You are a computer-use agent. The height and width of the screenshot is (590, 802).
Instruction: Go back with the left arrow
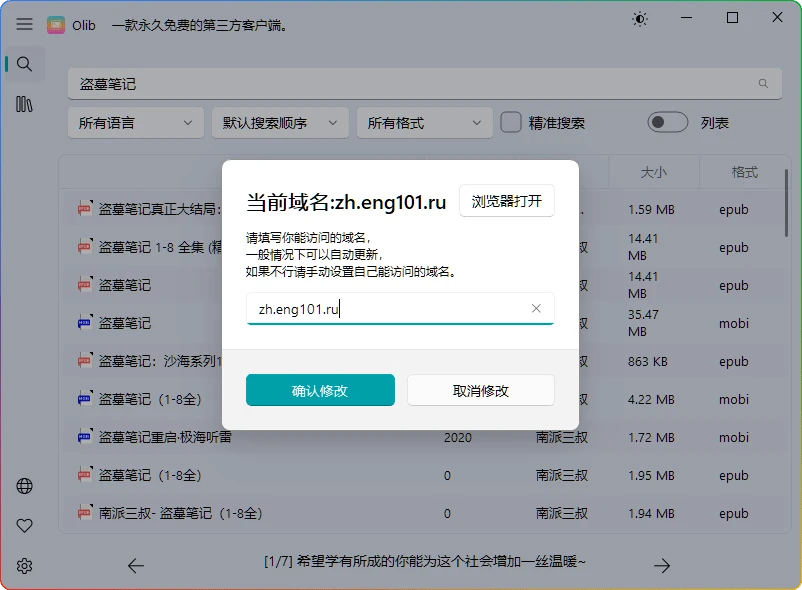(x=136, y=566)
